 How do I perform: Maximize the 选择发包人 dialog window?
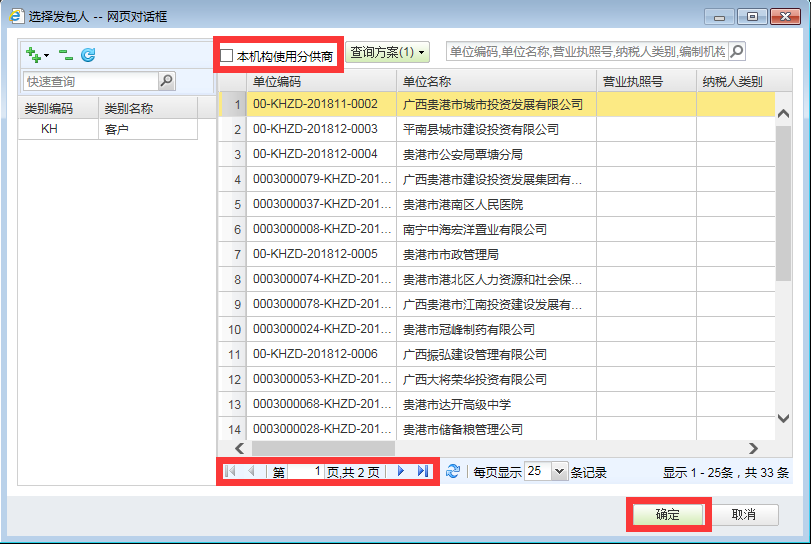click(752, 17)
